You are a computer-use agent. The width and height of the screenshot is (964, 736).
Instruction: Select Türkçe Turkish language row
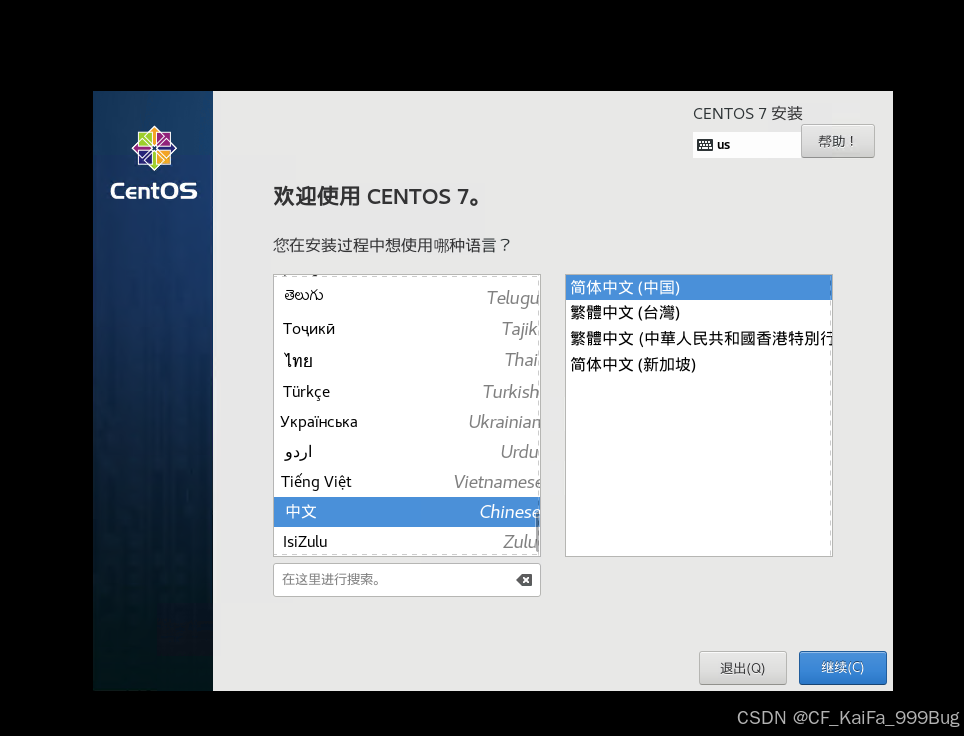tap(406, 392)
